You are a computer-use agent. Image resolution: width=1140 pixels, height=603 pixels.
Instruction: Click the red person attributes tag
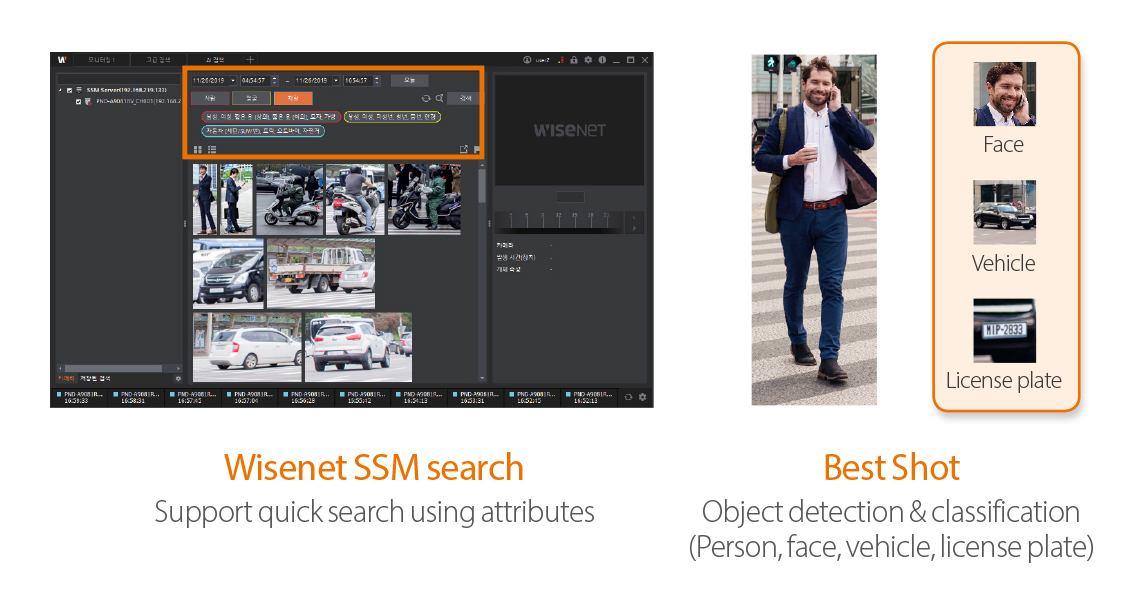click(x=270, y=116)
